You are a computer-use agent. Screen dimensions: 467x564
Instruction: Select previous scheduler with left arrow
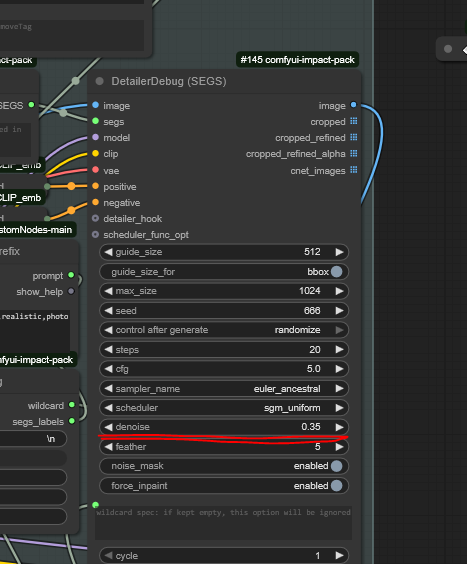coord(108,408)
